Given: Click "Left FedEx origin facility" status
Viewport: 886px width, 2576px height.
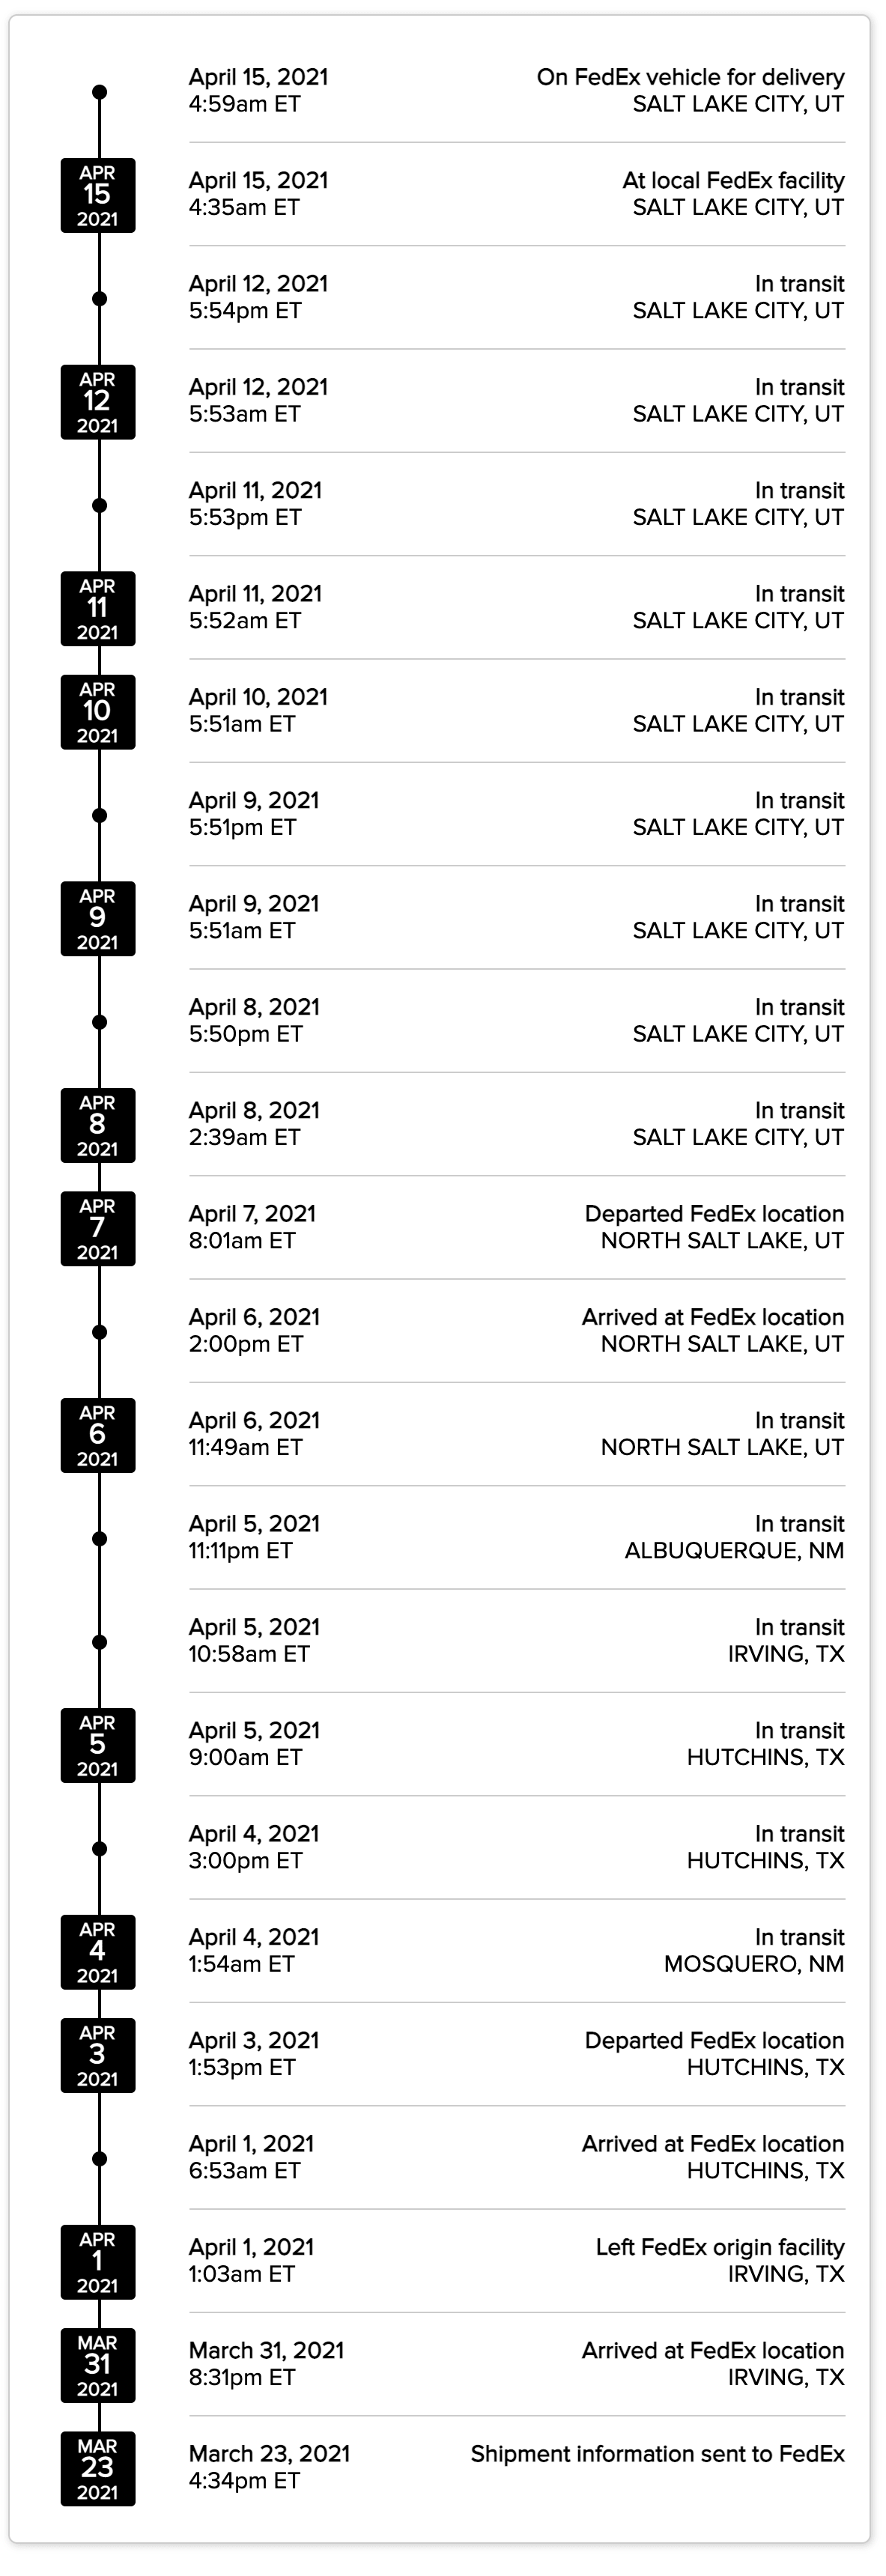Looking at the screenshot, I should [x=720, y=2247].
